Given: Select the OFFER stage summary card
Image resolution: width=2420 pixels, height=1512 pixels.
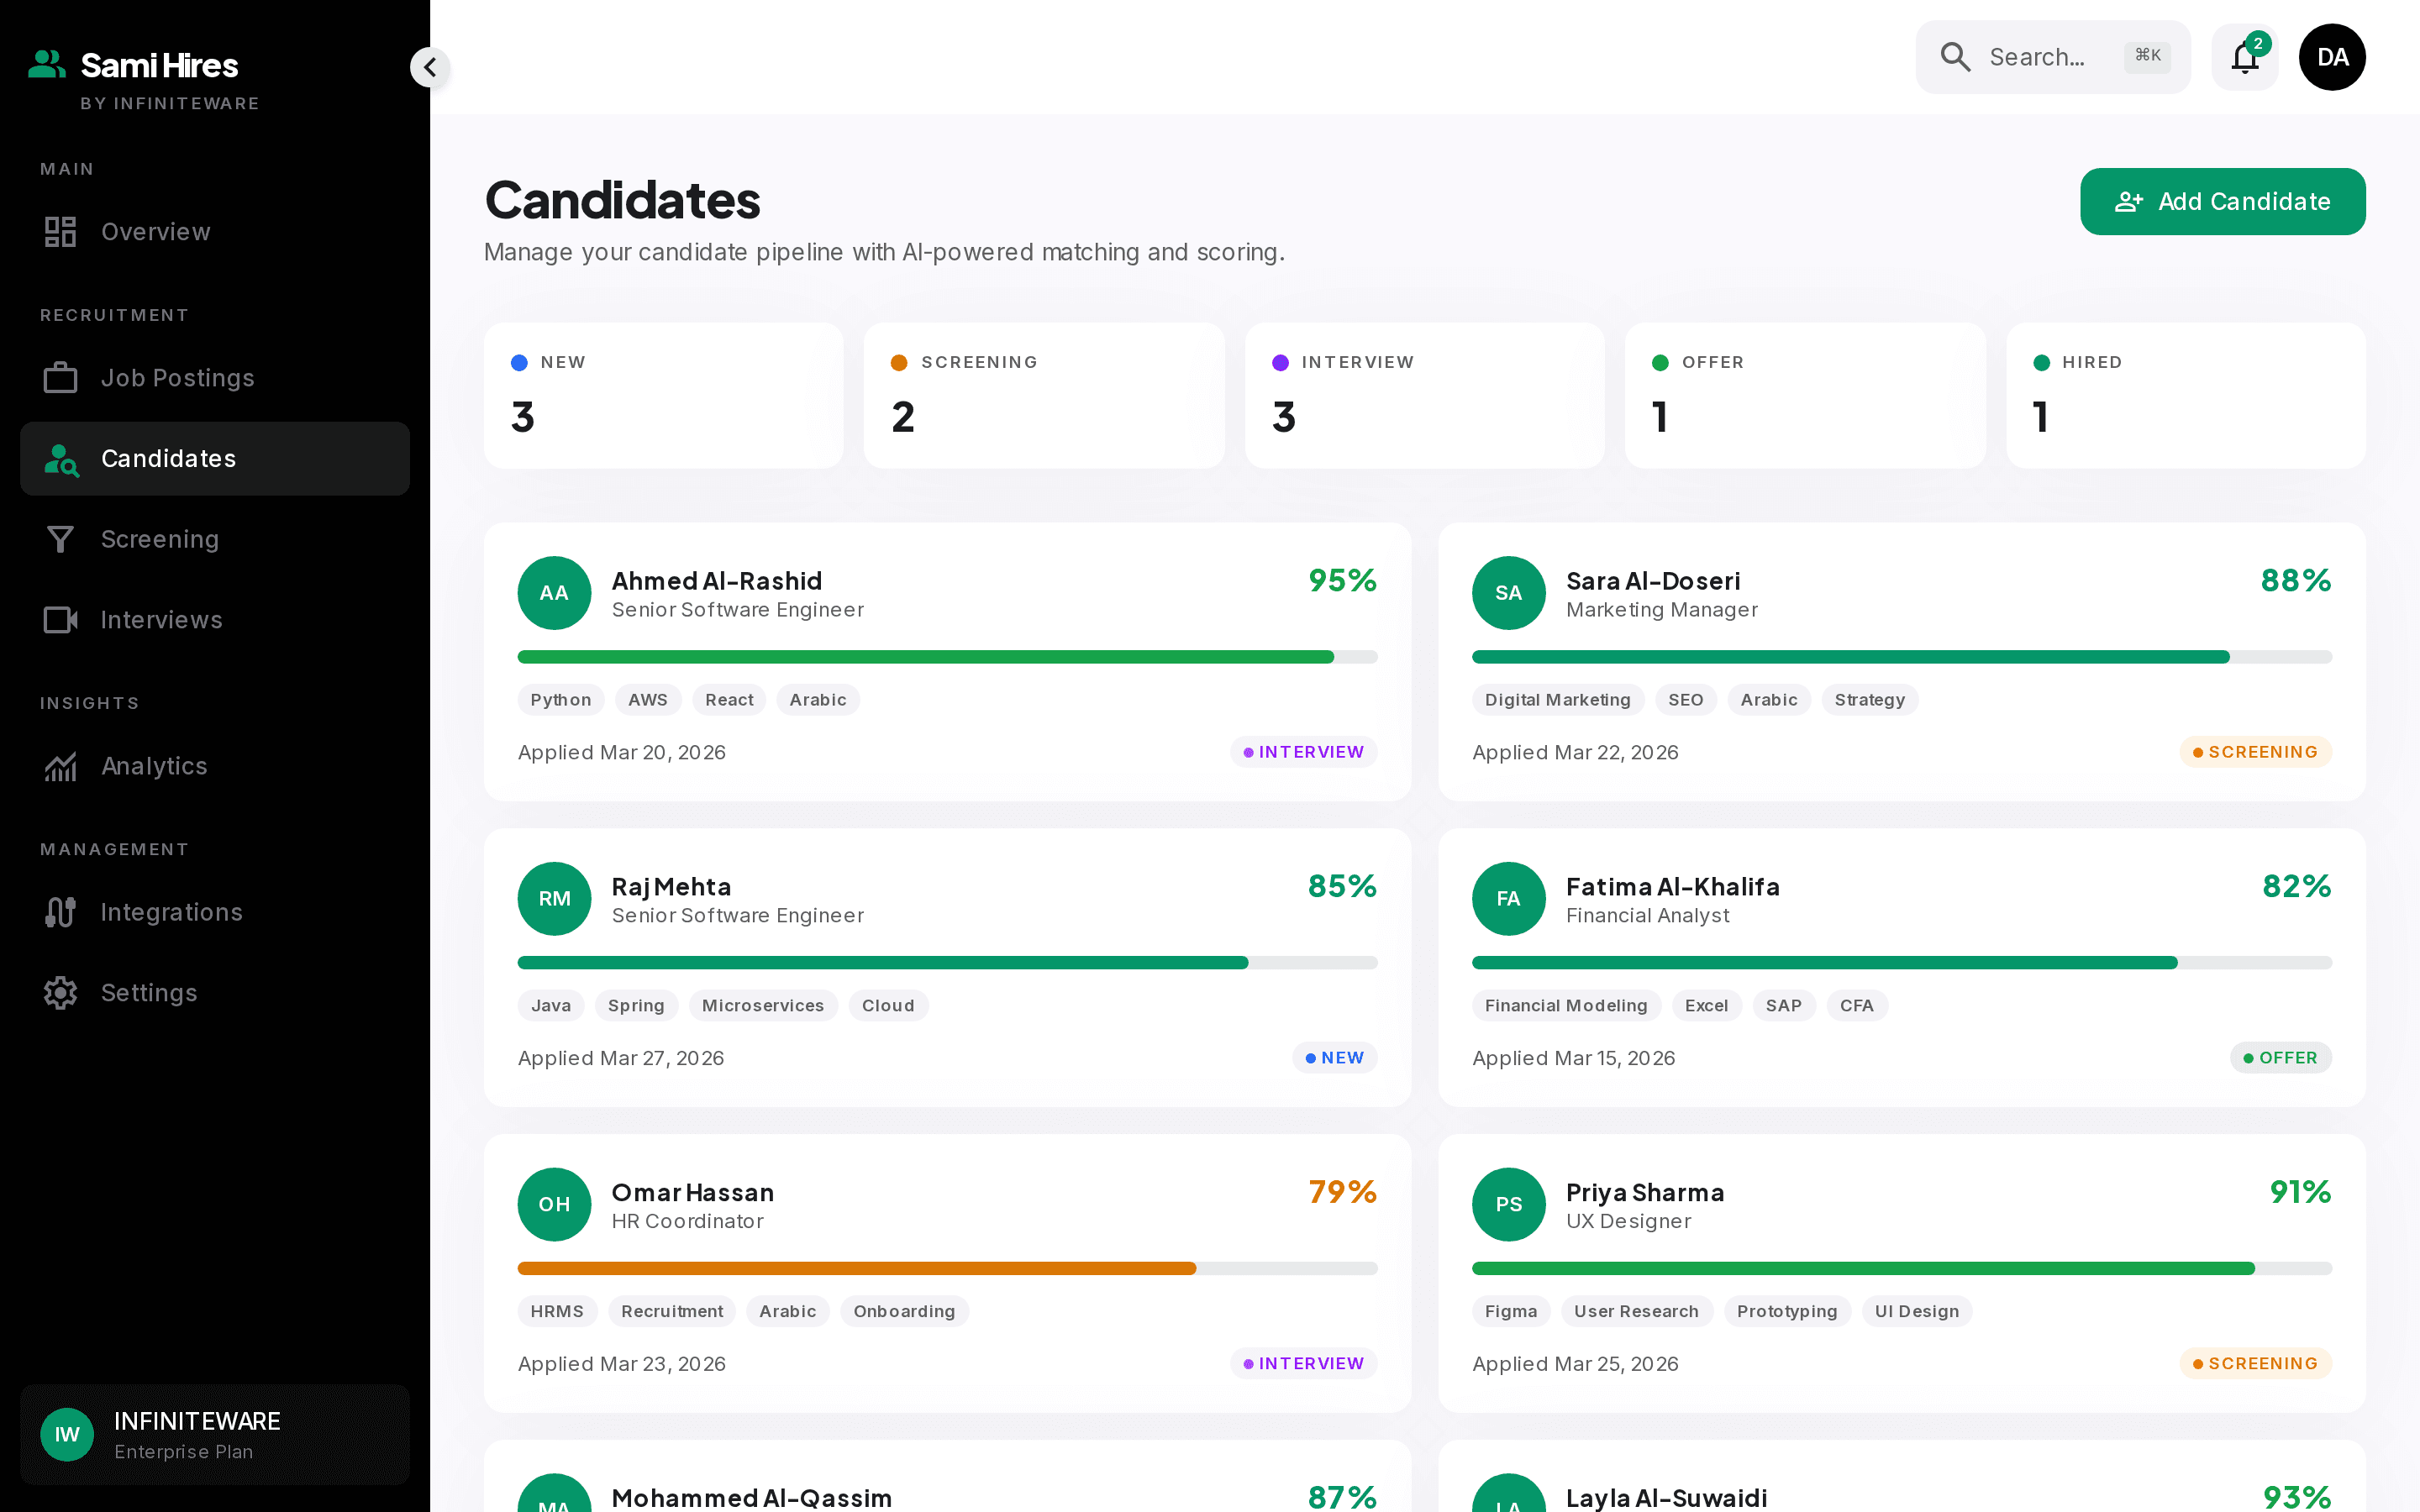Looking at the screenshot, I should click(x=1805, y=395).
